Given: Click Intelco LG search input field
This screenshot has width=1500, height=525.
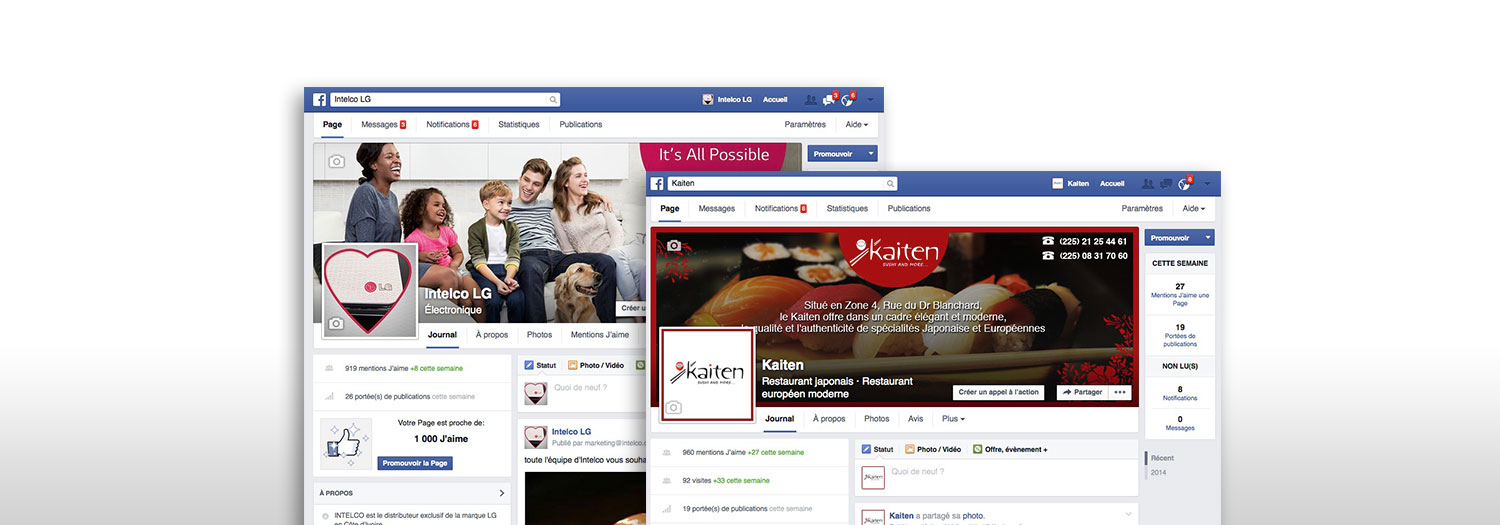Looking at the screenshot, I should coord(445,100).
